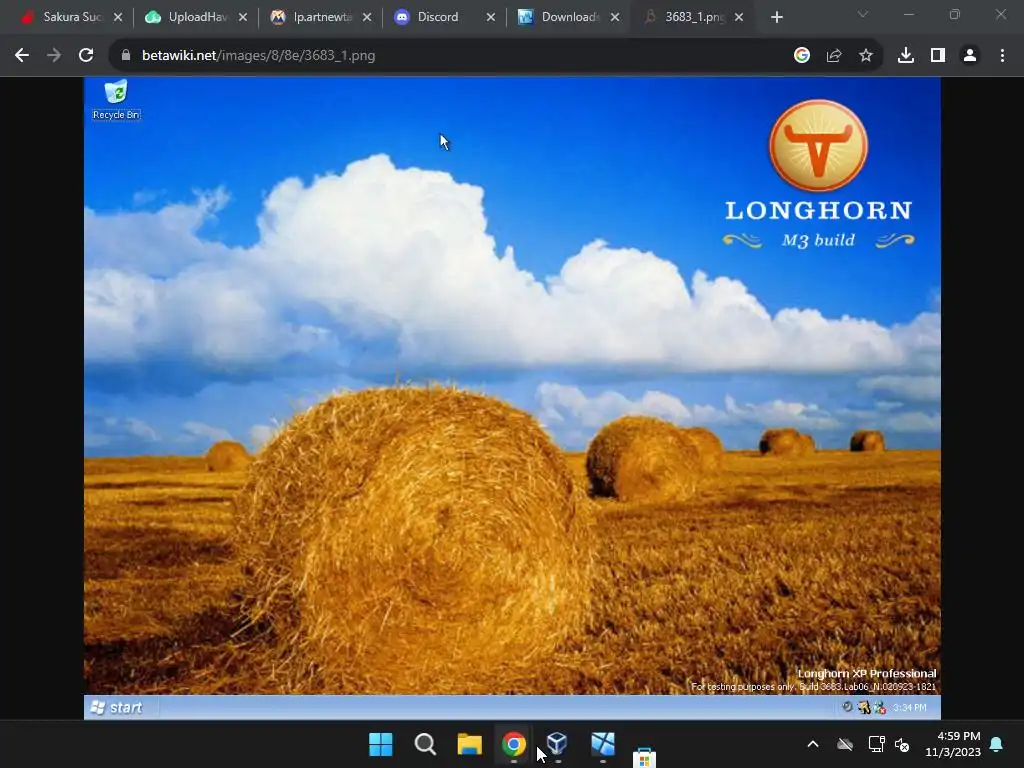1024x768 pixels.
Task: Open taskbar Search magnifier
Action: (x=425, y=744)
